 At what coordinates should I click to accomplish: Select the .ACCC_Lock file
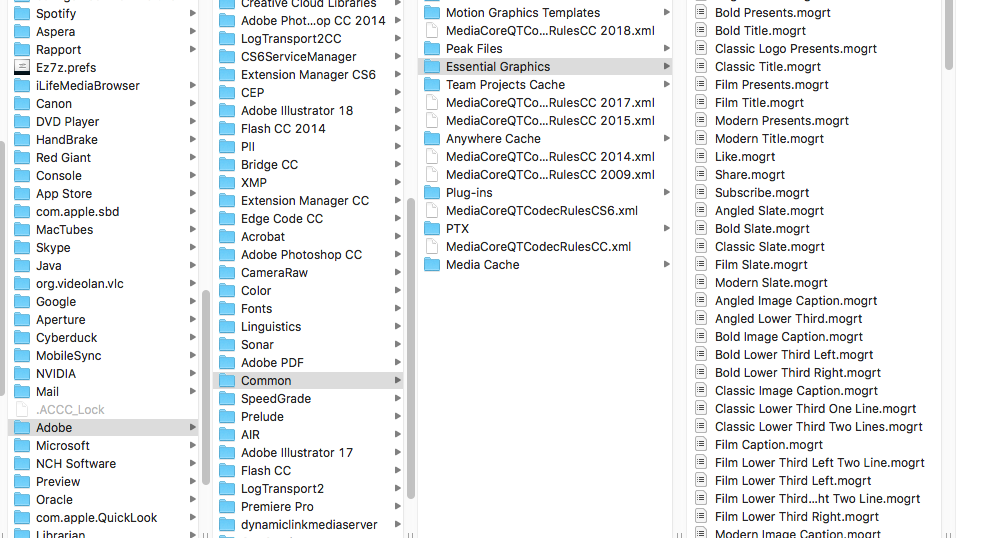pyautogui.click(x=104, y=410)
